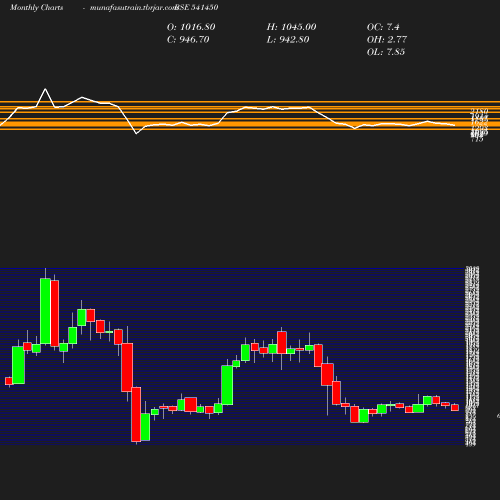
Task: Click the highest peak of the white line
Action: coord(45,89)
